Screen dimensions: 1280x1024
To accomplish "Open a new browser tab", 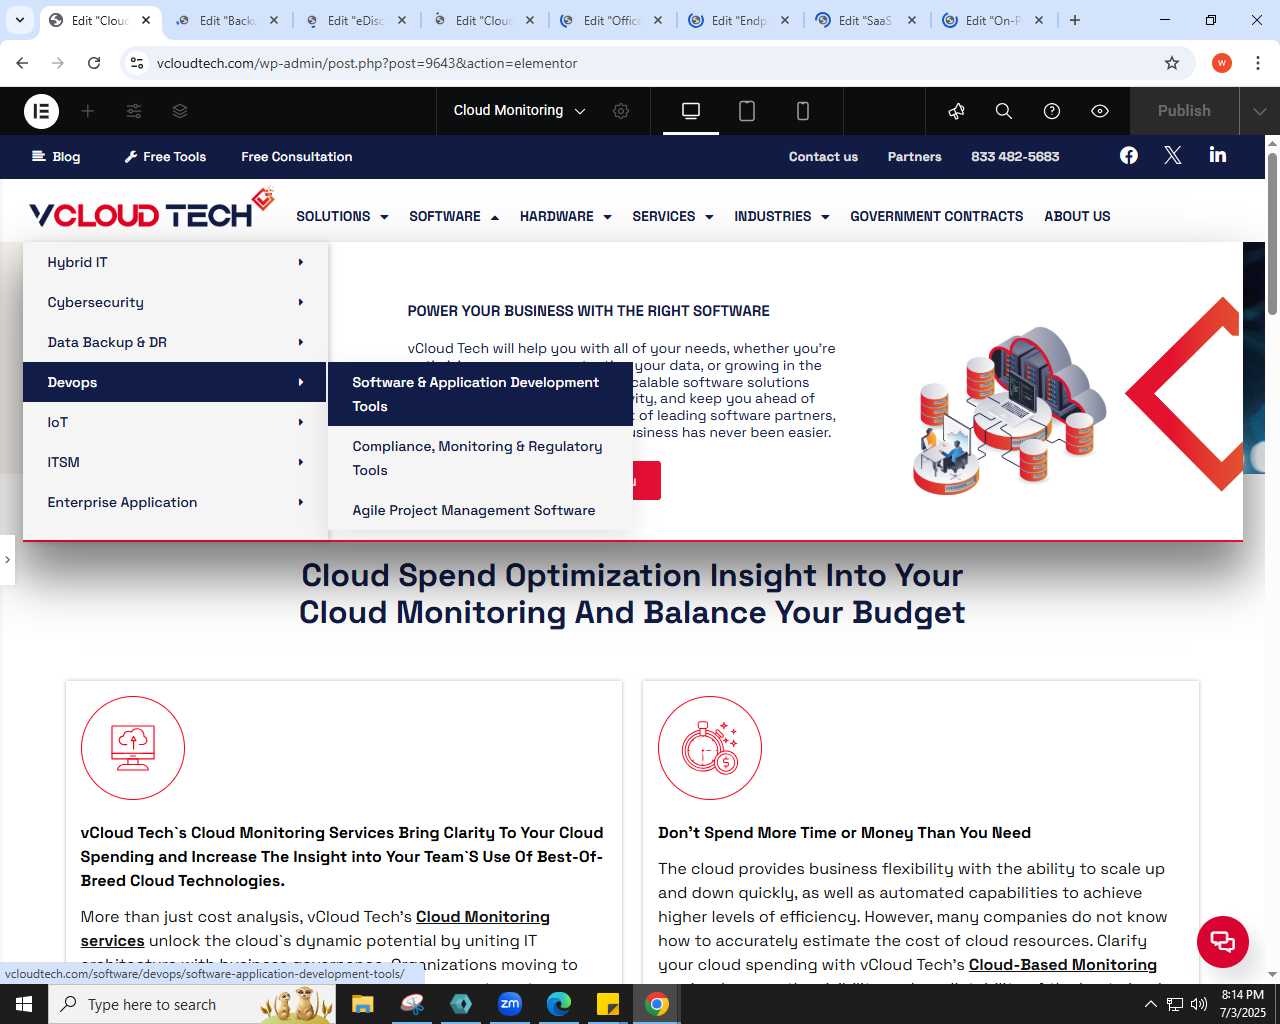I will click(x=1075, y=20).
